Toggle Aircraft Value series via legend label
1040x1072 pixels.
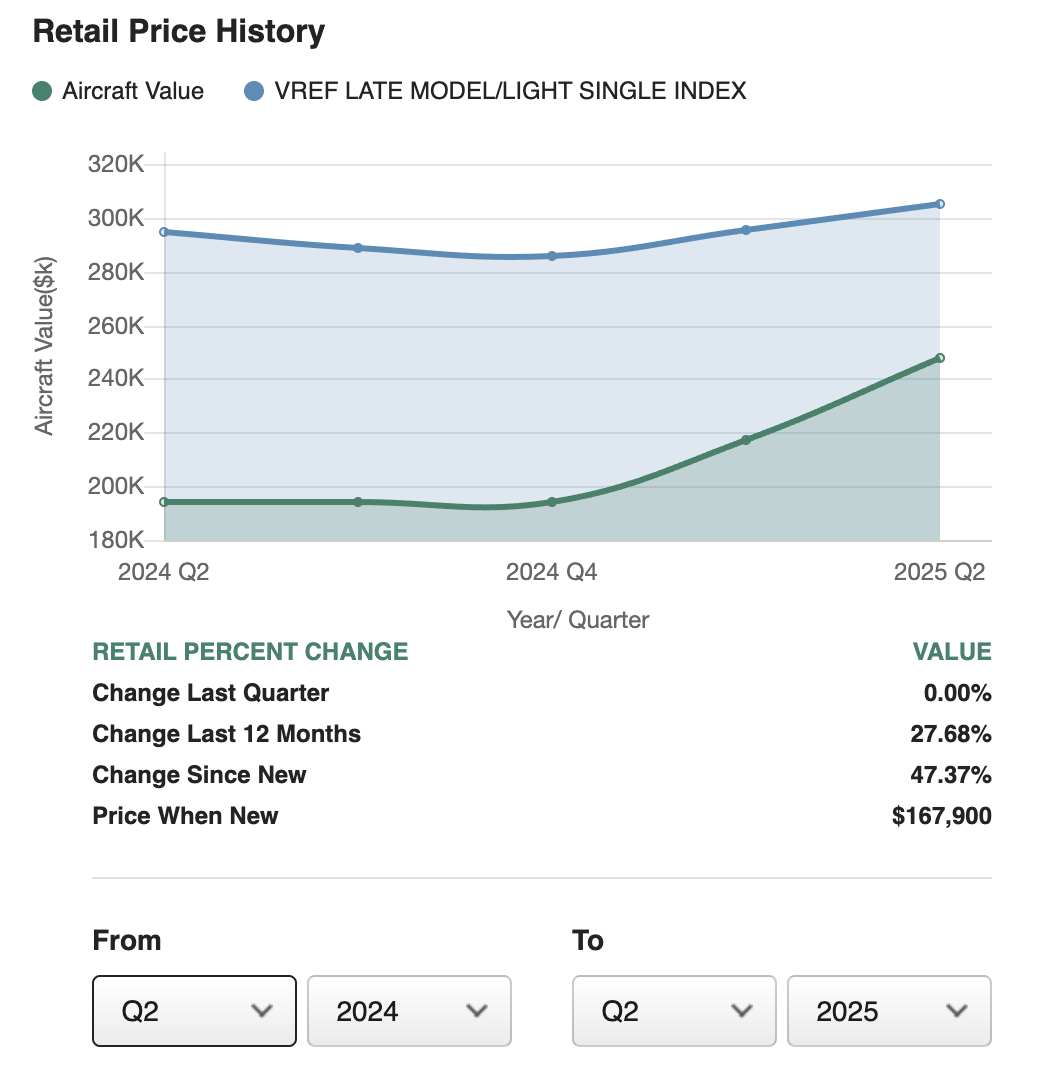click(x=132, y=91)
